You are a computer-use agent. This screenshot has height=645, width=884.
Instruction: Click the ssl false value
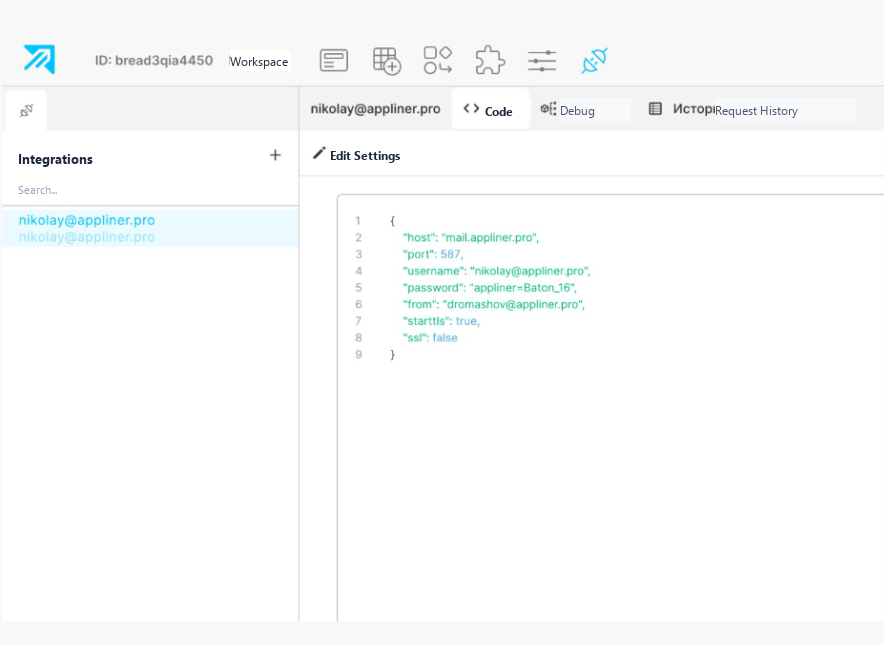click(x=445, y=338)
